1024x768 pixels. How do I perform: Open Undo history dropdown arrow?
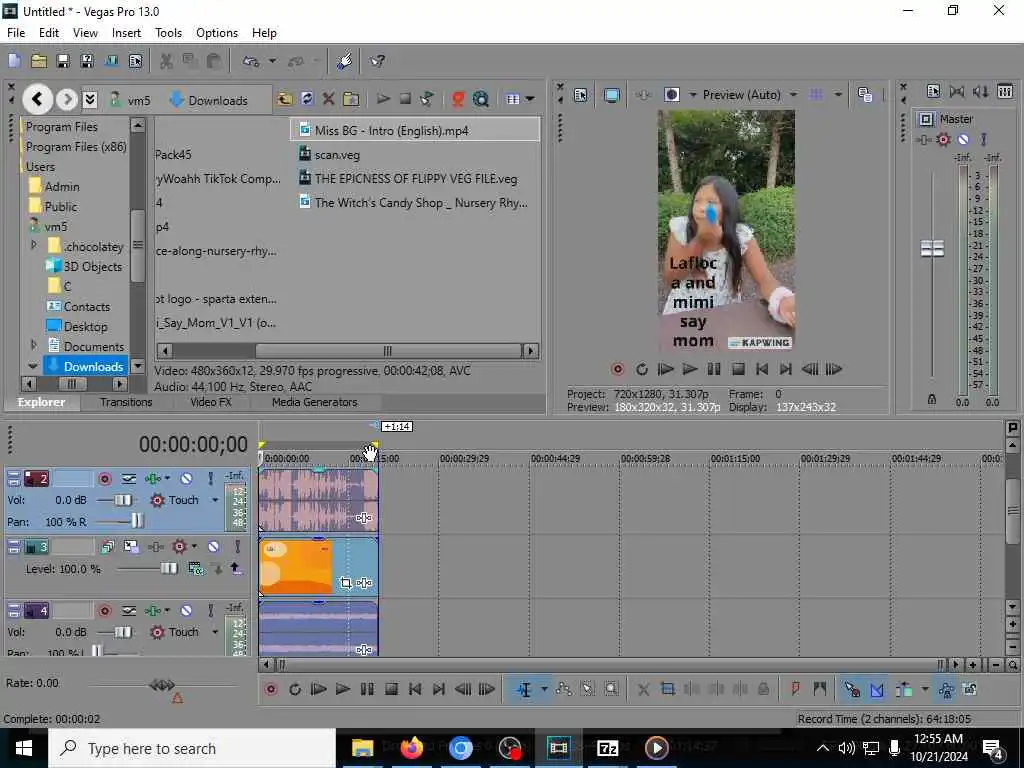[x=272, y=61]
